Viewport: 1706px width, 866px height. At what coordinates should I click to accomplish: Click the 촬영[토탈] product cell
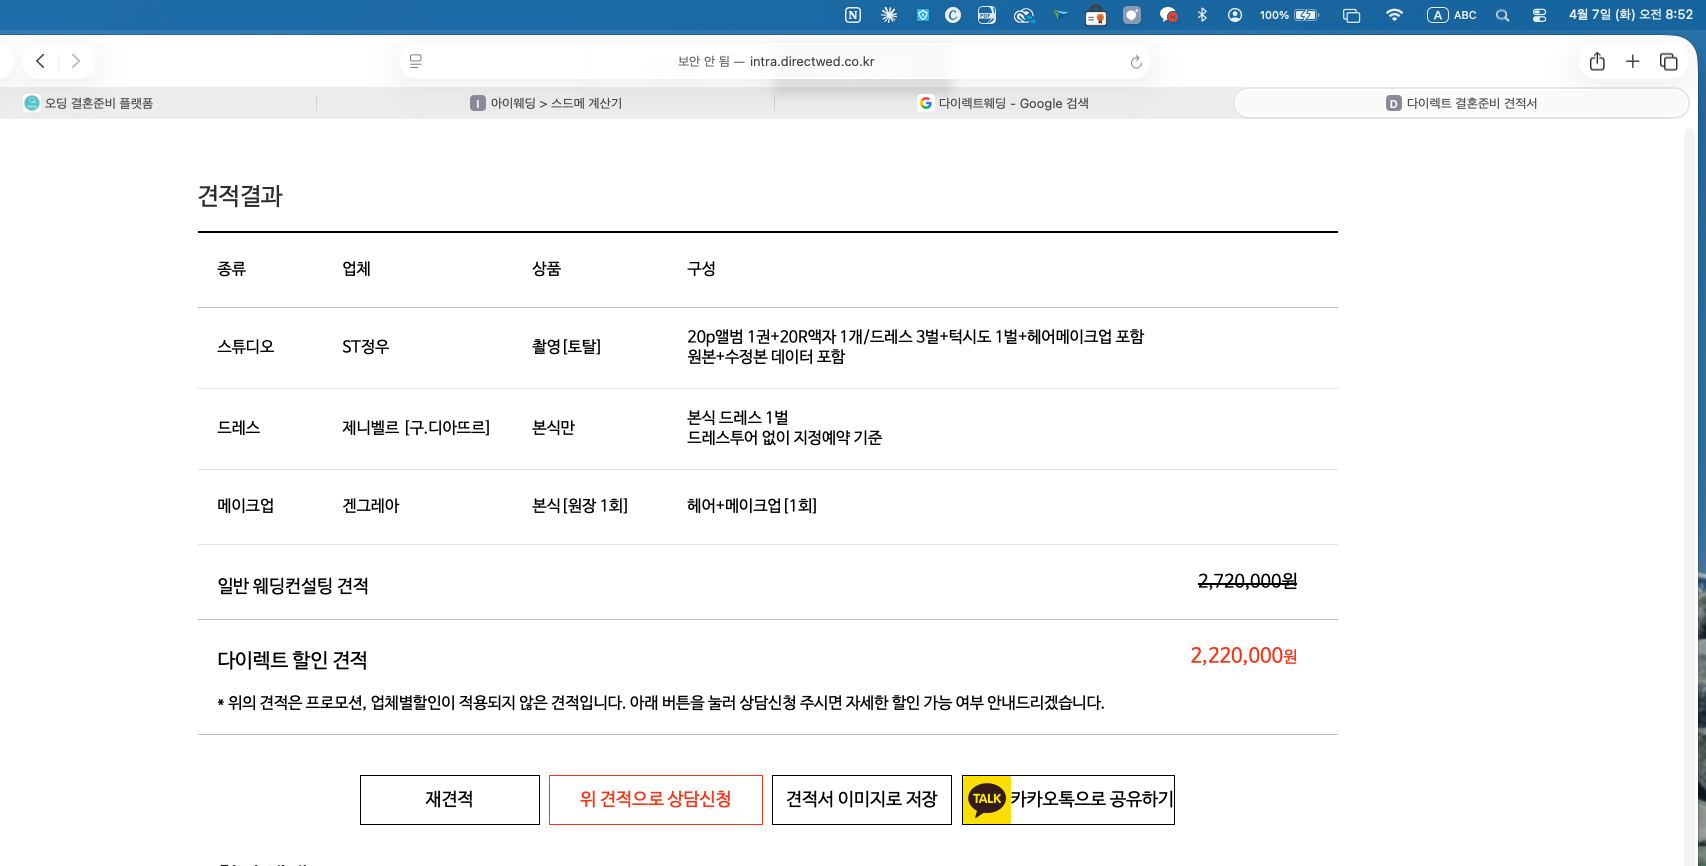click(x=566, y=347)
